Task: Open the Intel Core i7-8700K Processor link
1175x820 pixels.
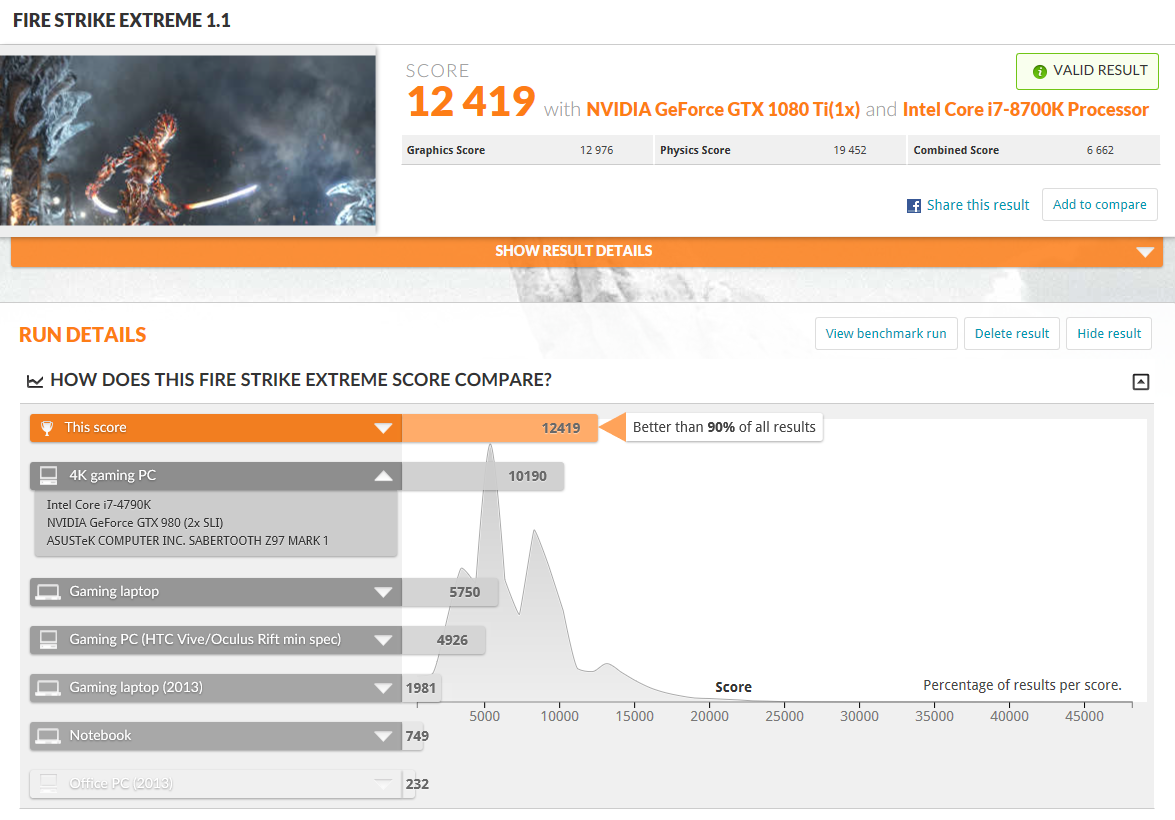Action: (x=1025, y=109)
